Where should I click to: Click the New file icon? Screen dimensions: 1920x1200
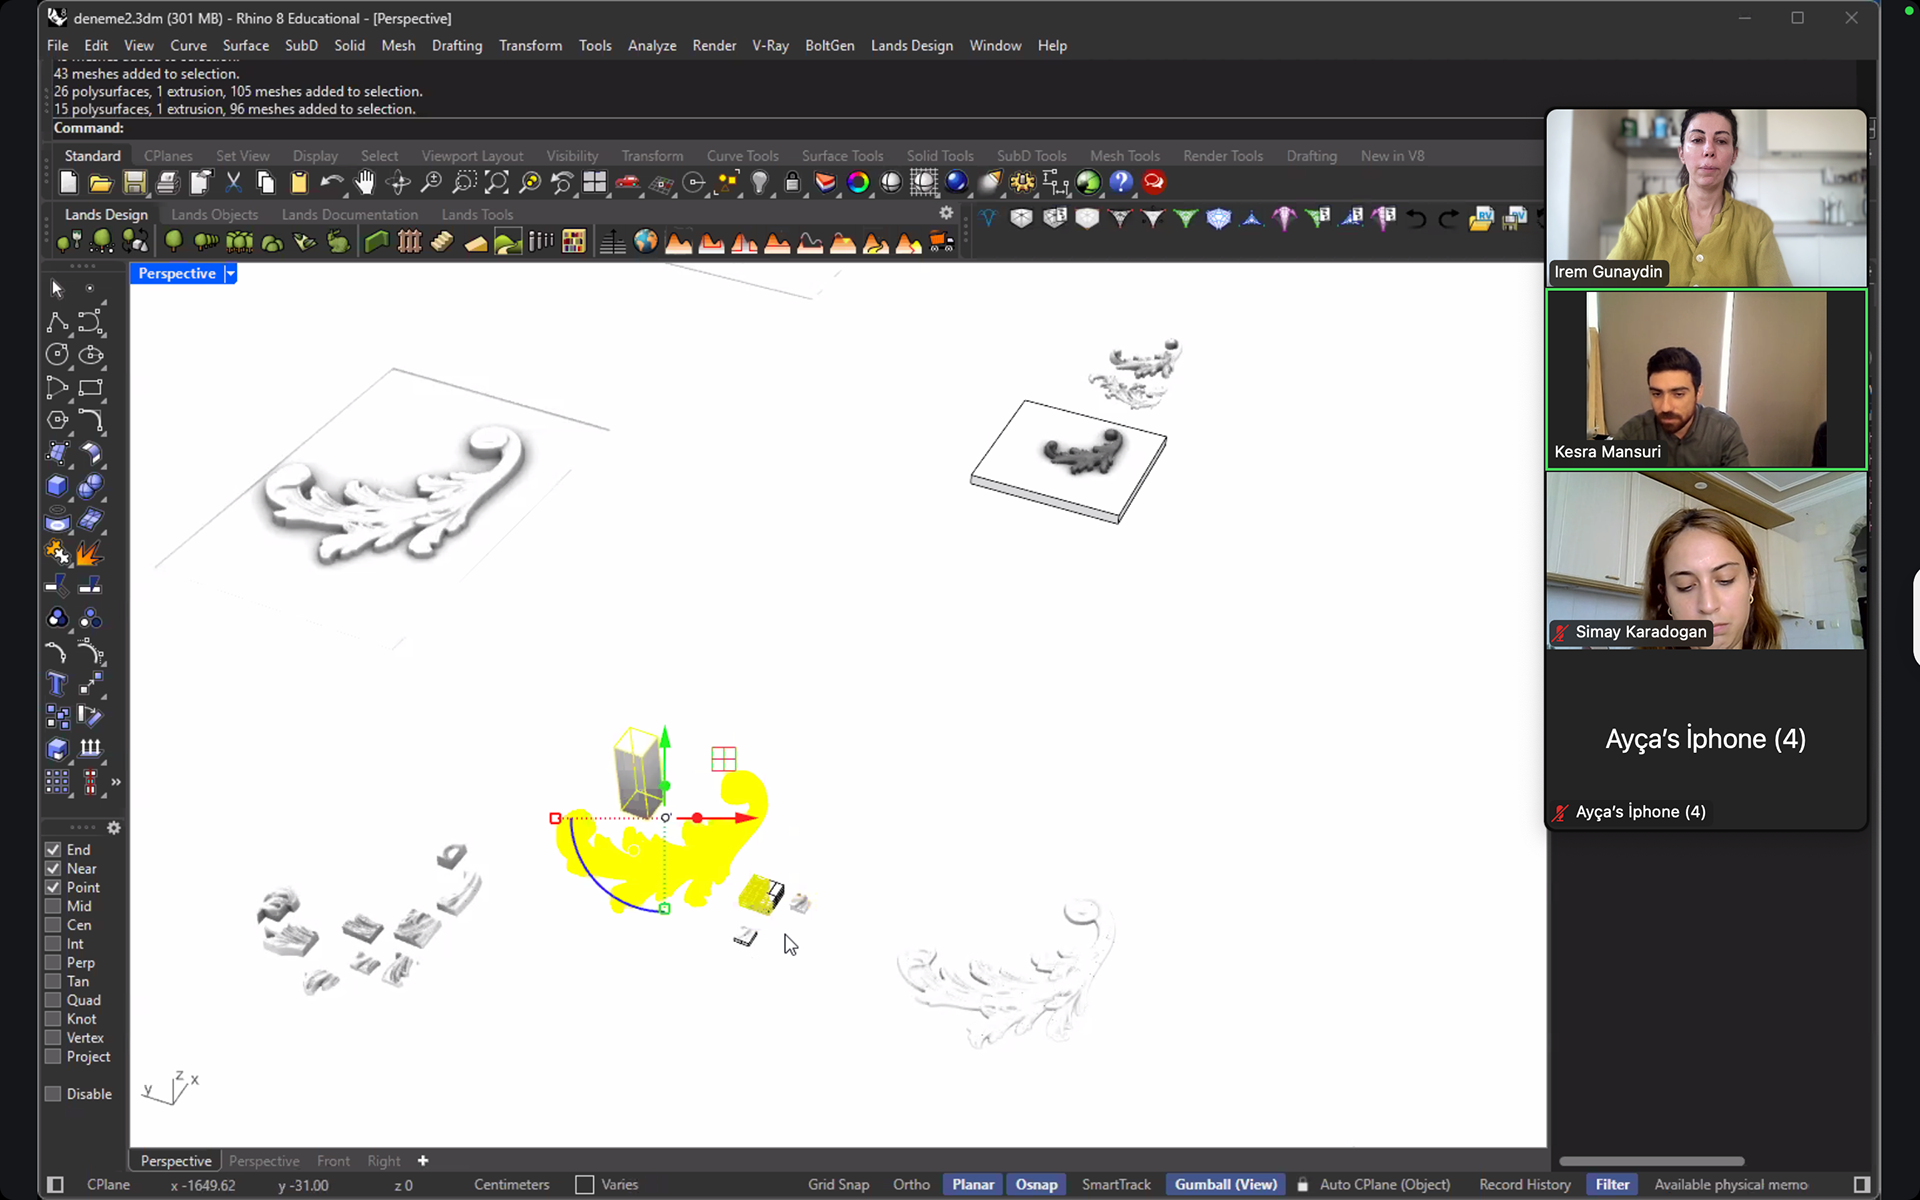pyautogui.click(x=68, y=182)
